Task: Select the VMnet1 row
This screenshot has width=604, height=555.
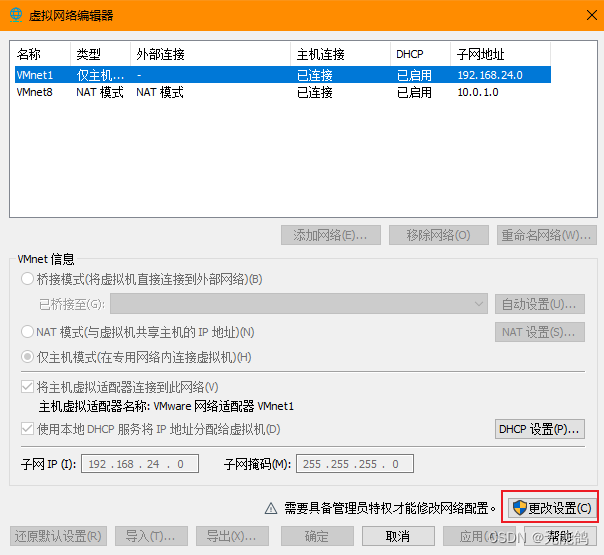Action: click(x=283, y=75)
